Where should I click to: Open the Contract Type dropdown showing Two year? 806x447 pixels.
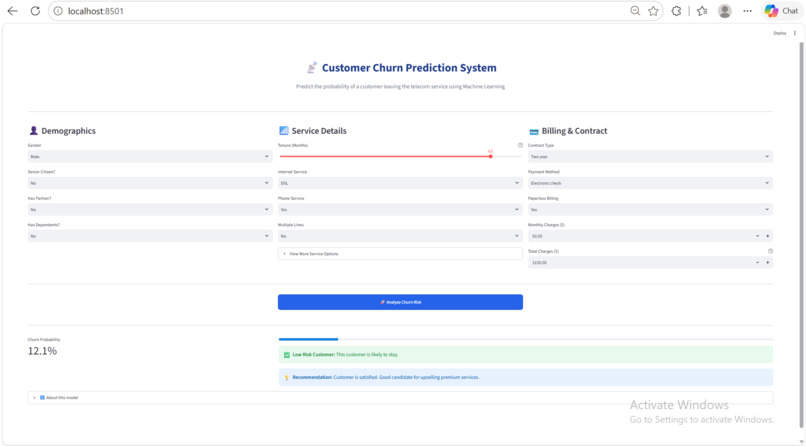tap(650, 156)
